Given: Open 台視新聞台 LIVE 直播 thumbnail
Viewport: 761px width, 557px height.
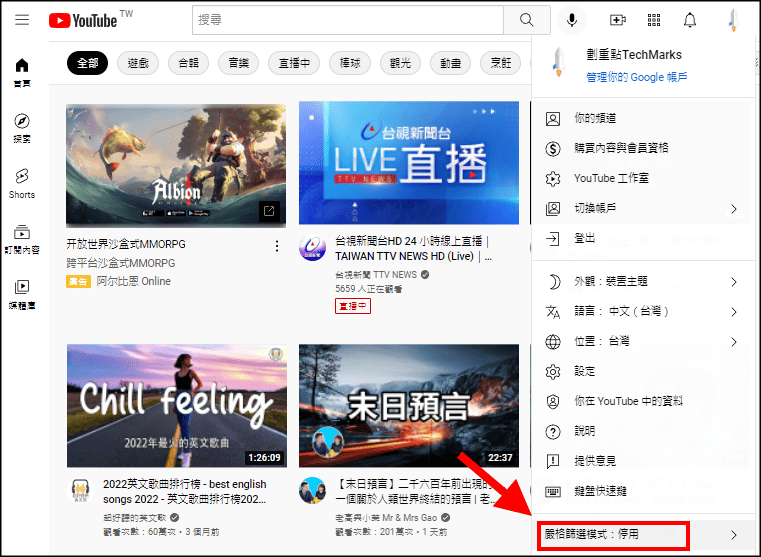Looking at the screenshot, I should click(409, 163).
